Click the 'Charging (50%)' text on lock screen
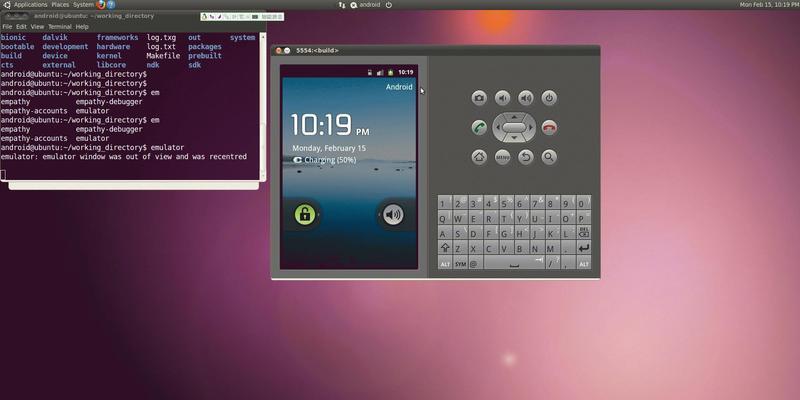 (x=330, y=160)
